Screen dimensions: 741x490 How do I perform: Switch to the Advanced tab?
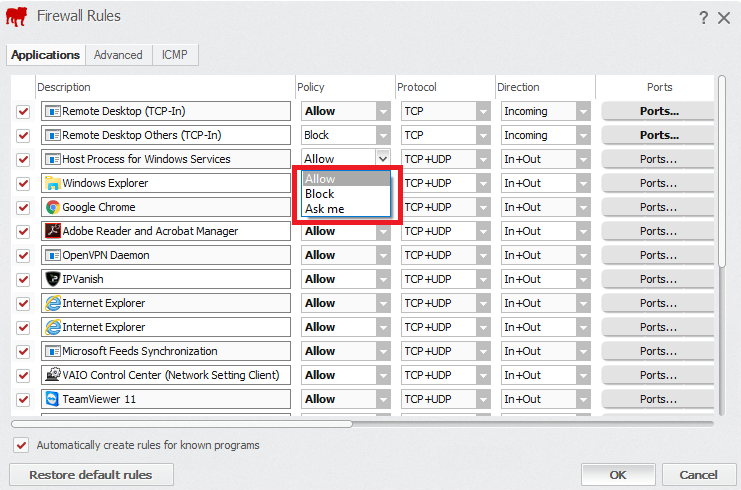point(118,55)
